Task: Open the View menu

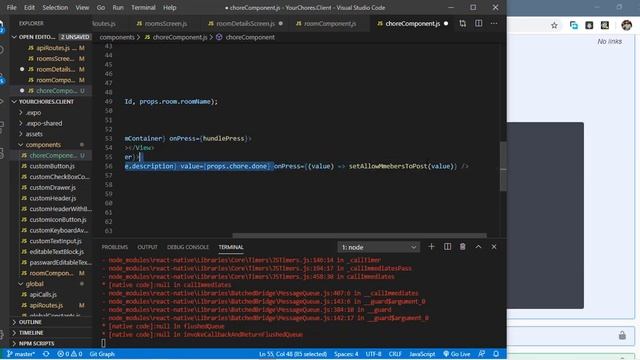Action: pyautogui.click(x=82, y=7)
